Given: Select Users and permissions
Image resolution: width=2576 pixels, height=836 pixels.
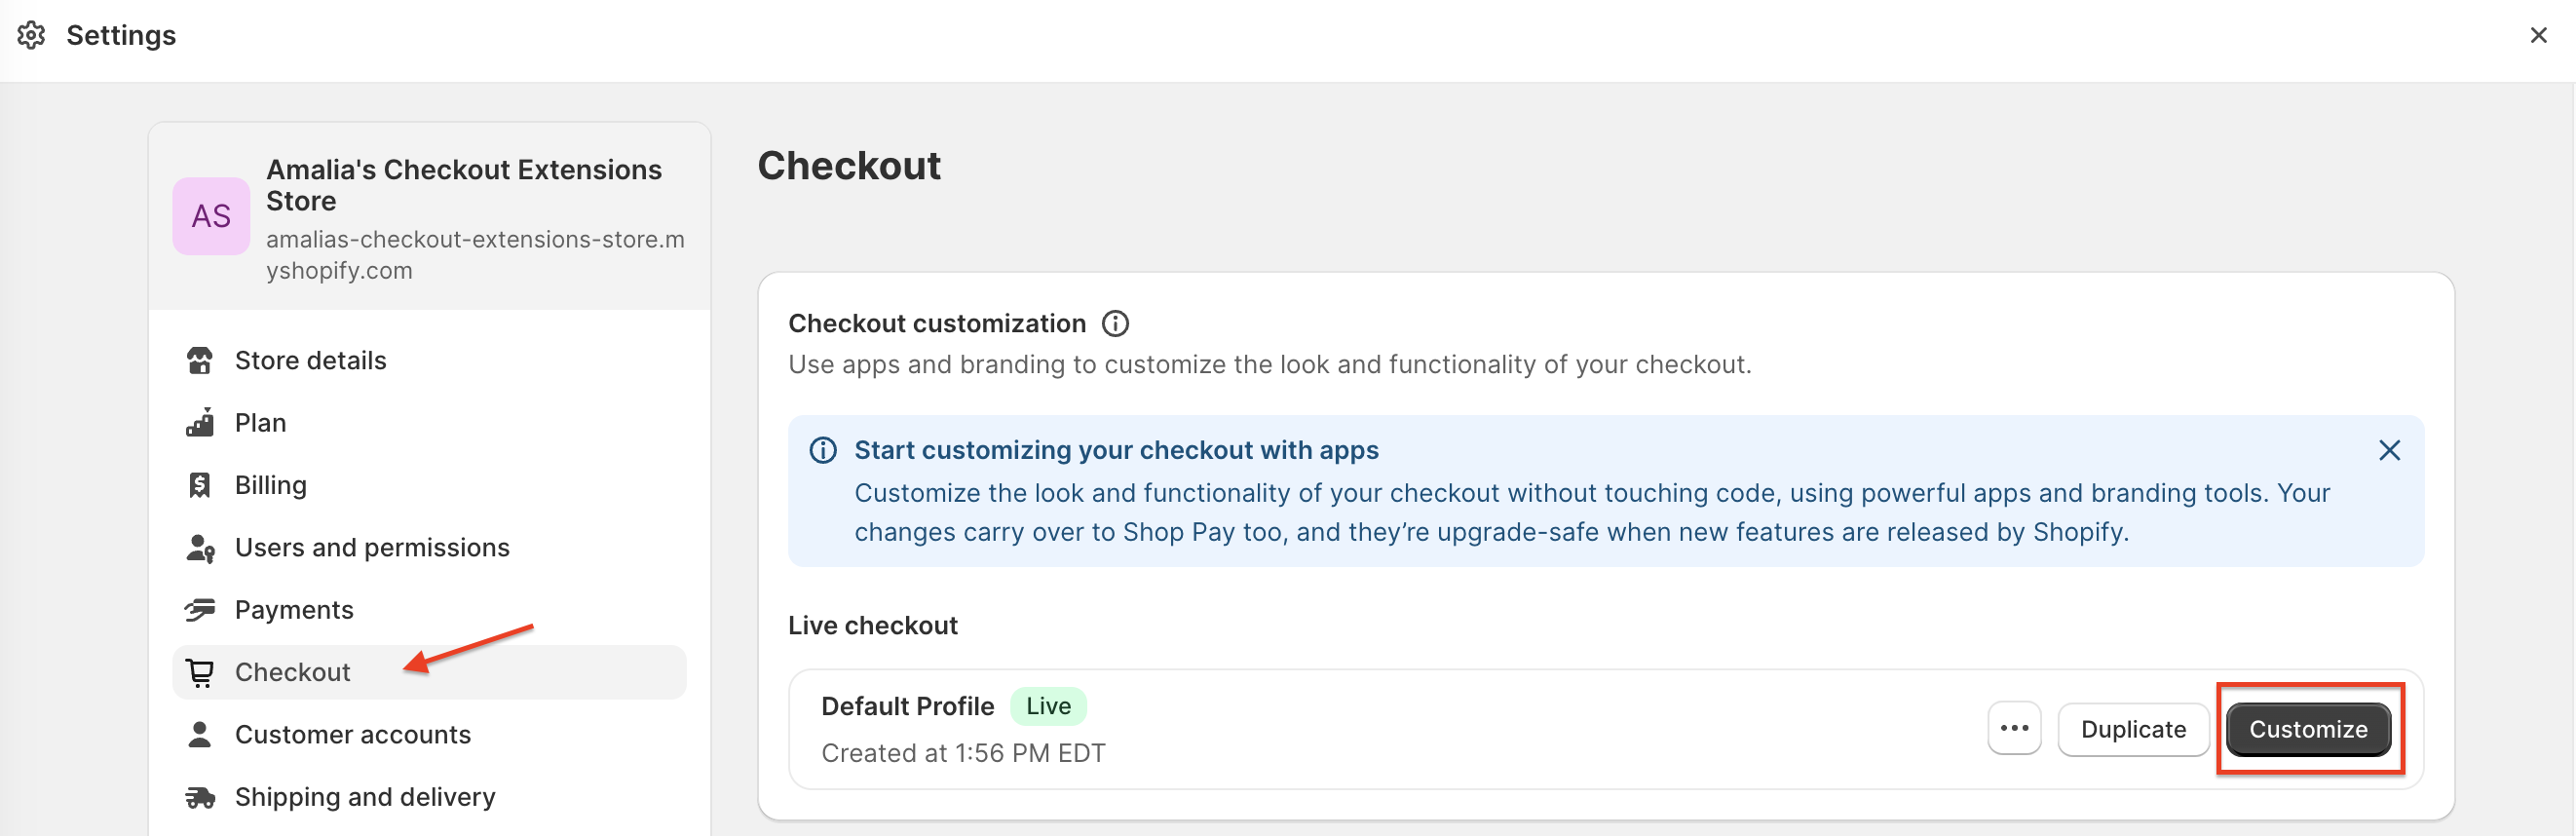Looking at the screenshot, I should click(x=372, y=548).
